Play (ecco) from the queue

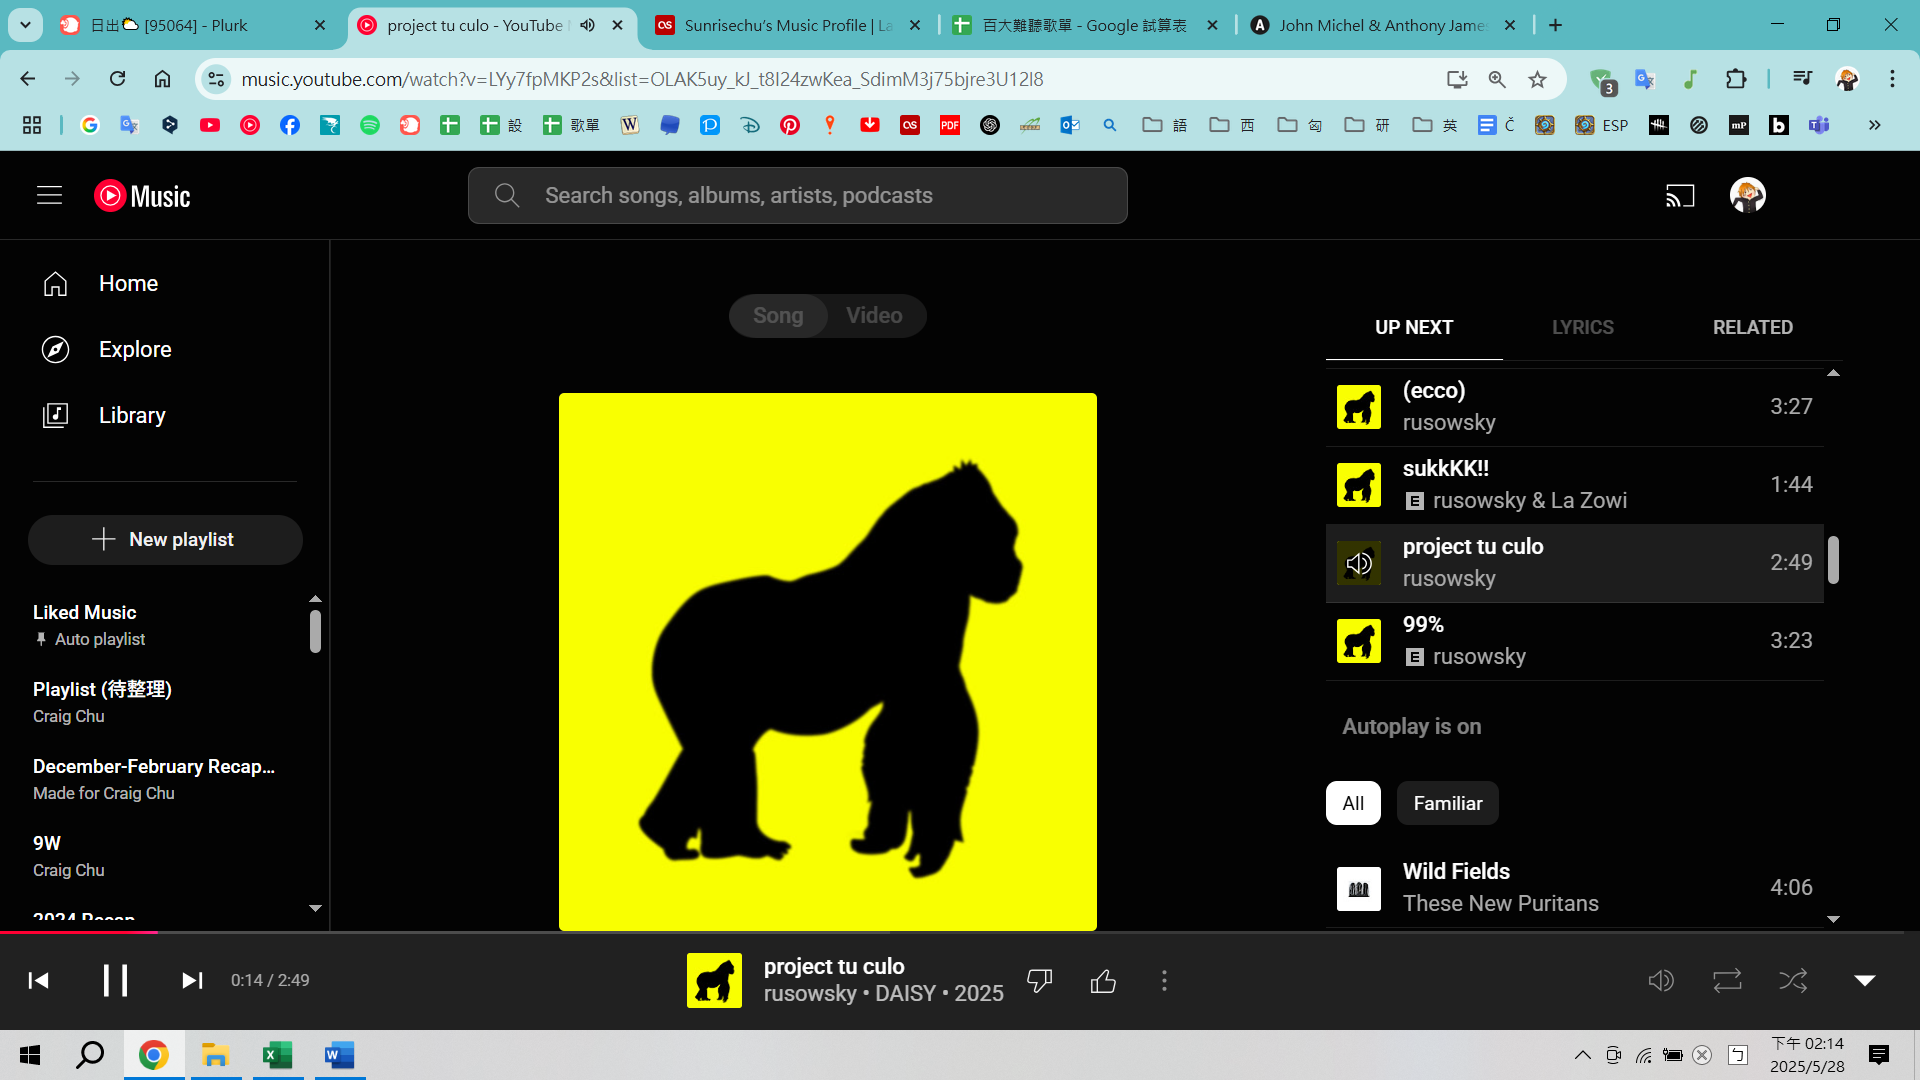(x=1574, y=407)
